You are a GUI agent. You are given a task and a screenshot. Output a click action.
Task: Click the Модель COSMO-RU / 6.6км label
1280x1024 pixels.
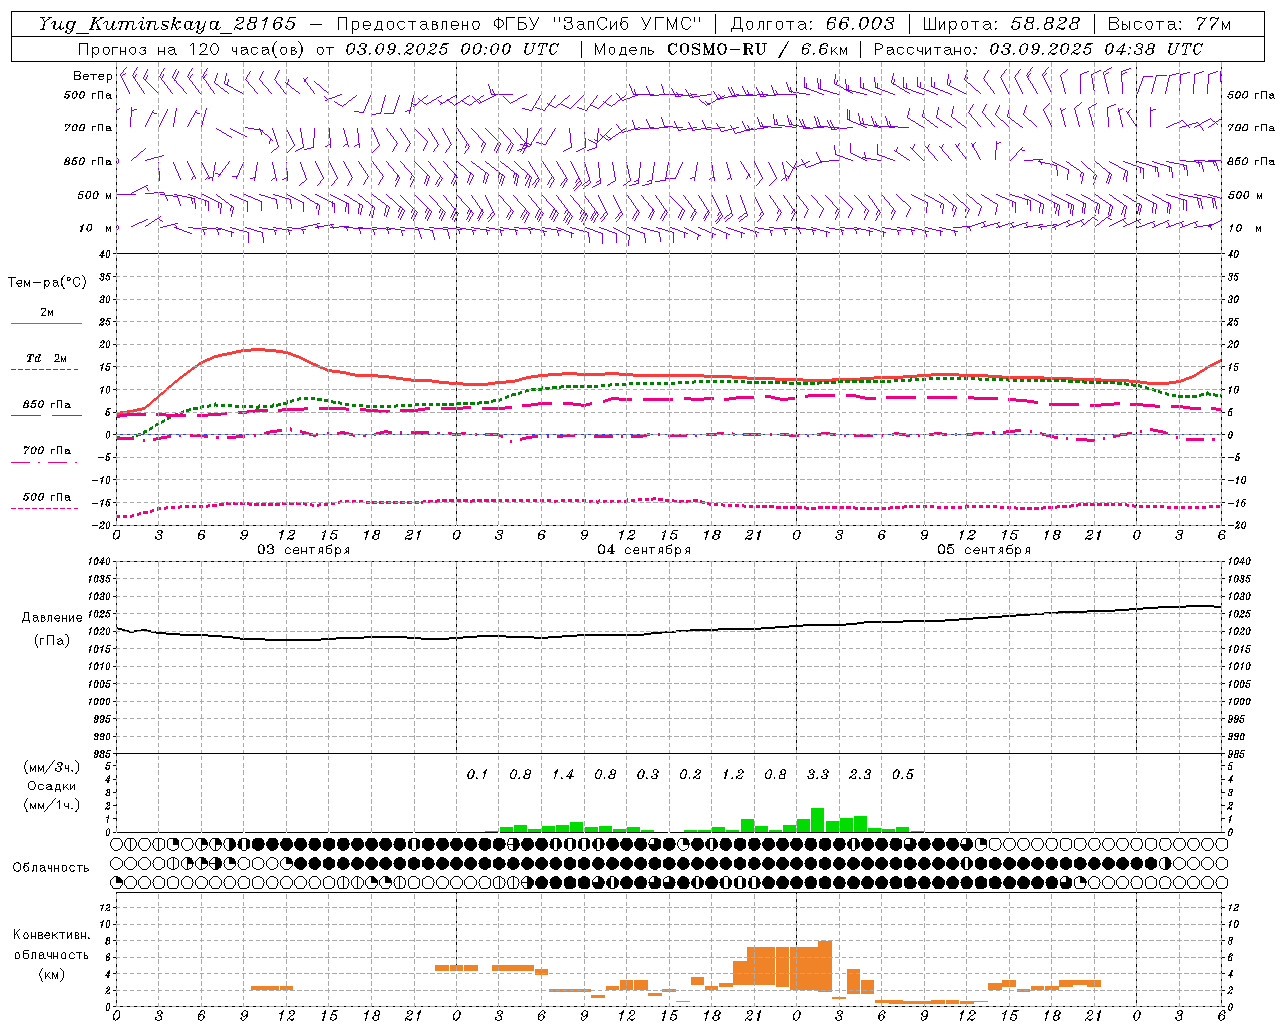tap(721, 49)
